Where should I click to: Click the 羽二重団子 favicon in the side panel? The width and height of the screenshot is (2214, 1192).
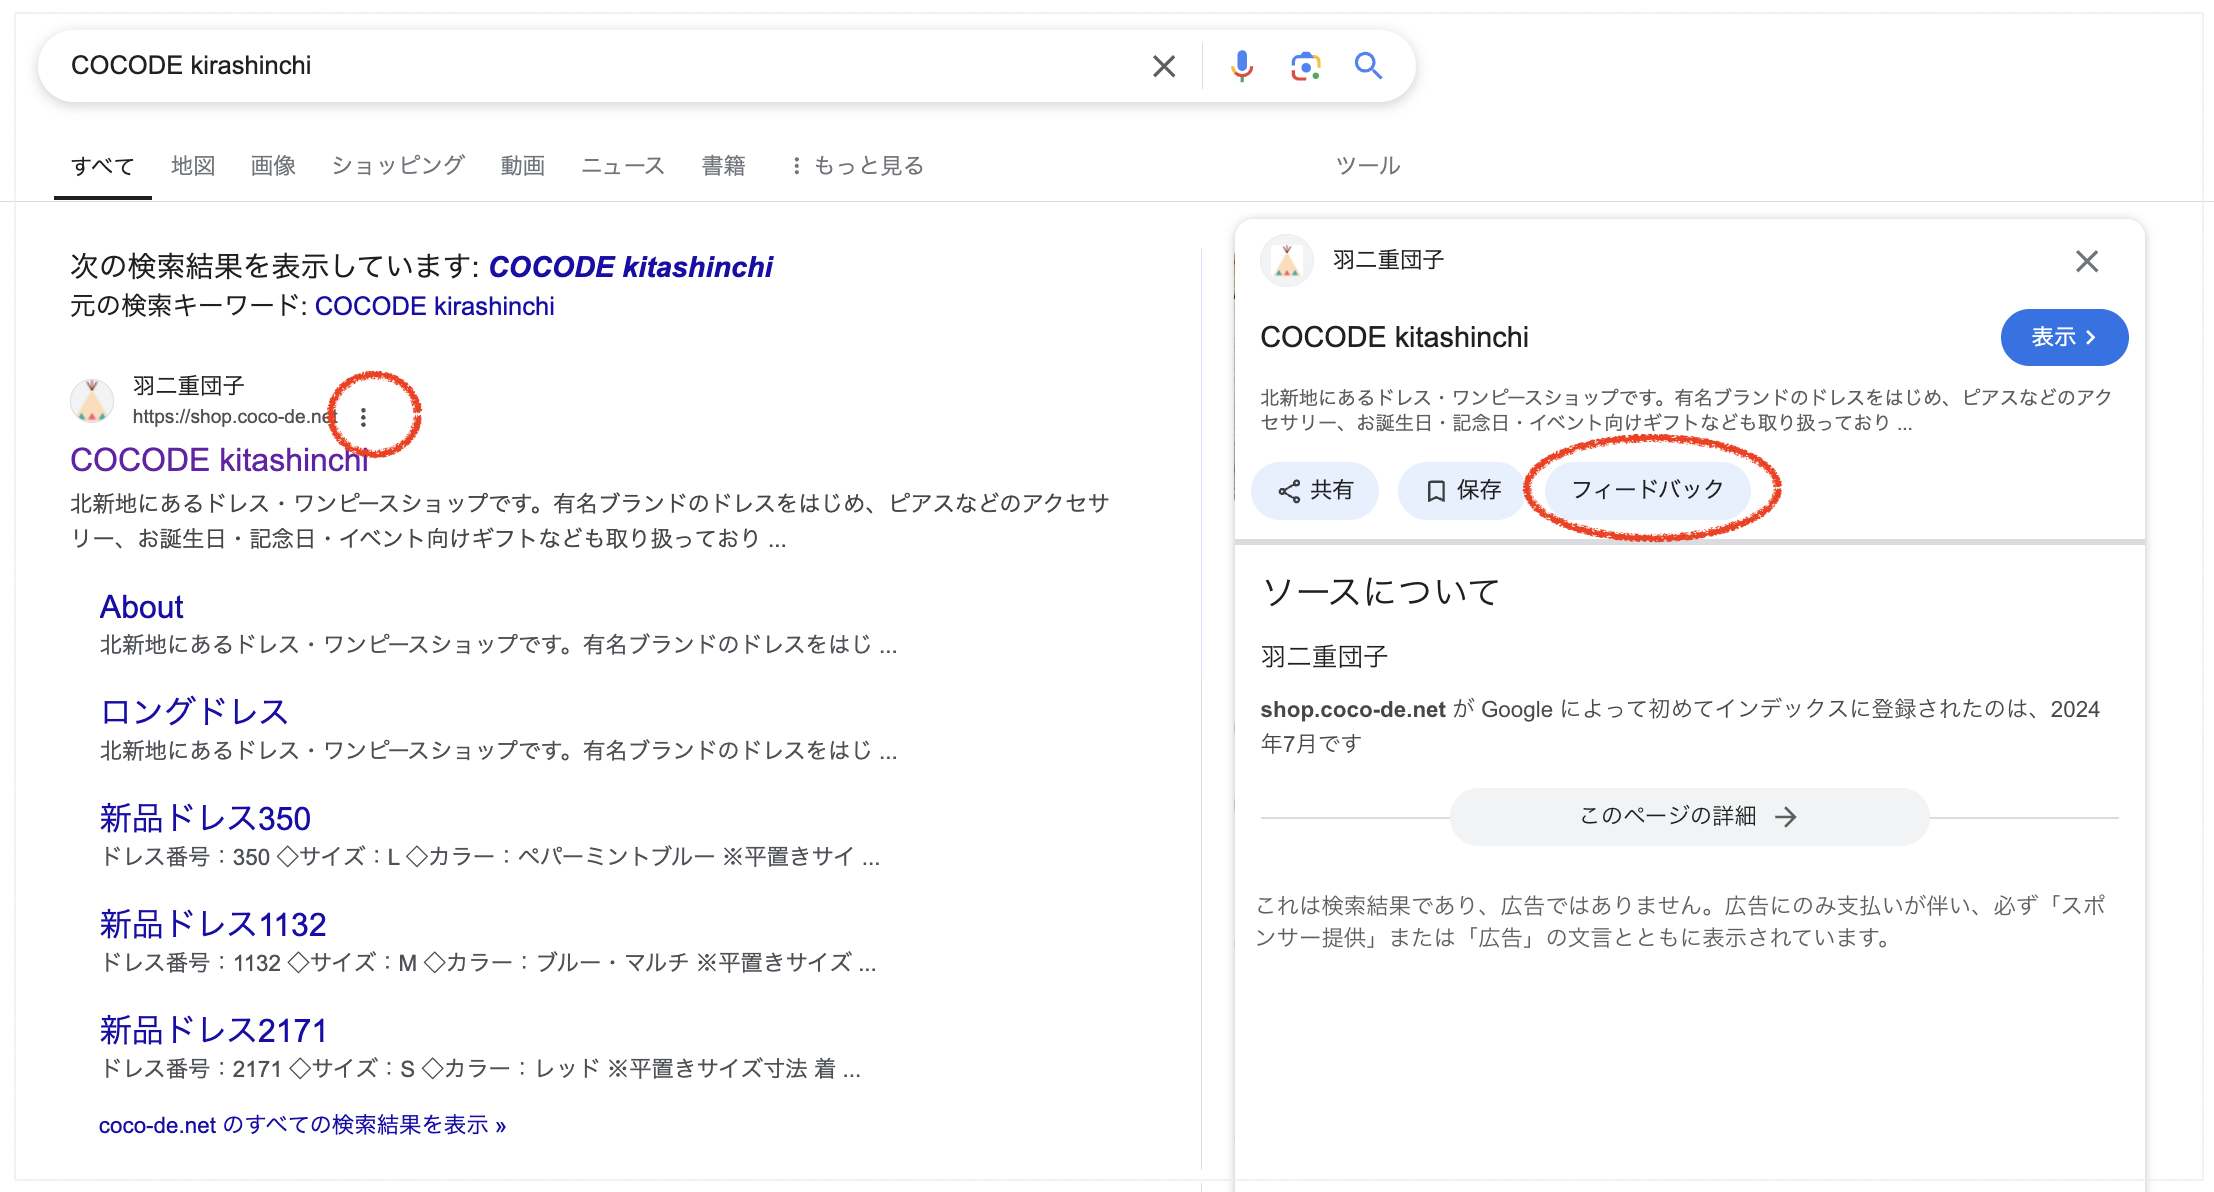(x=1286, y=261)
